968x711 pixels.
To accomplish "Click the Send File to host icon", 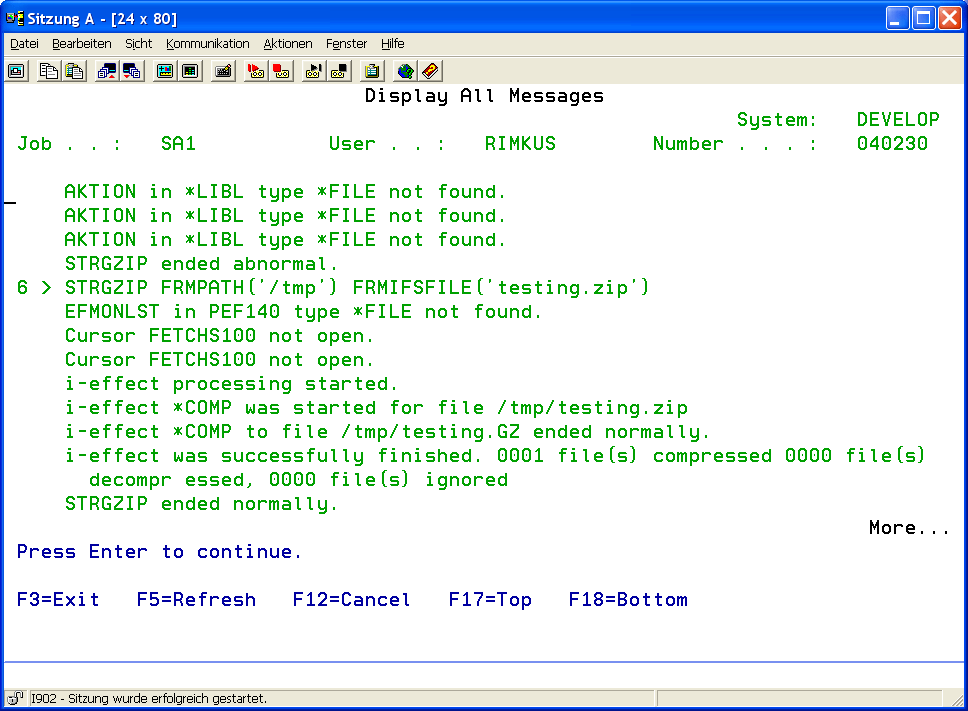I will click(x=107, y=71).
